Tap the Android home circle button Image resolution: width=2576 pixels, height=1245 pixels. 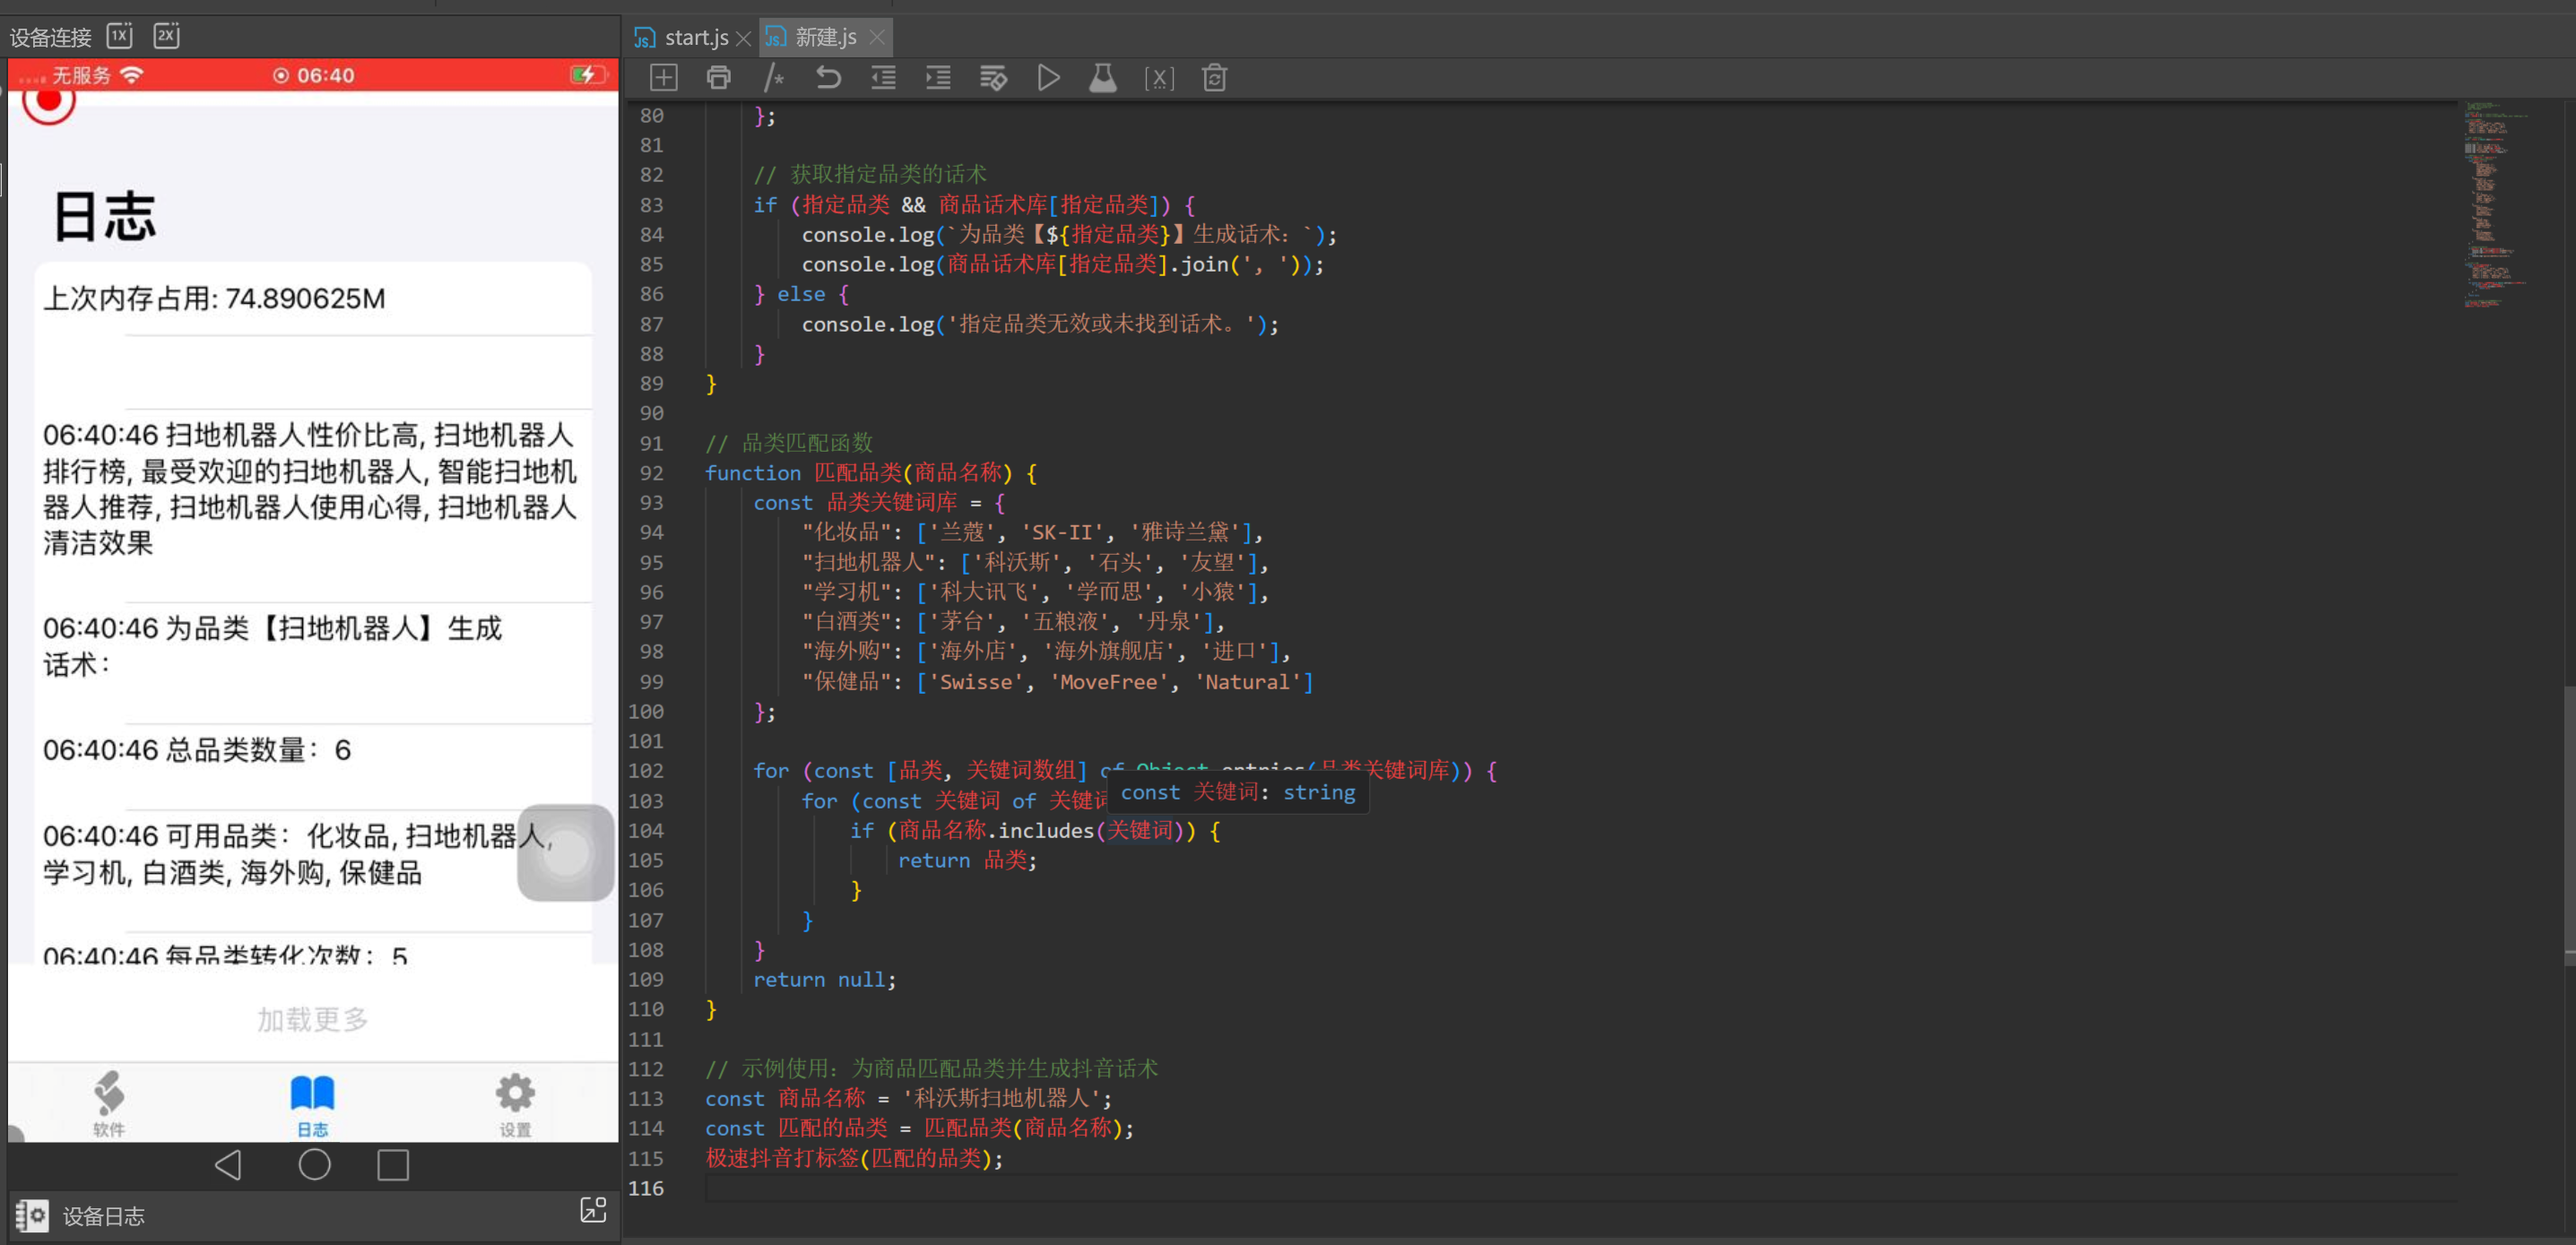coord(314,1165)
